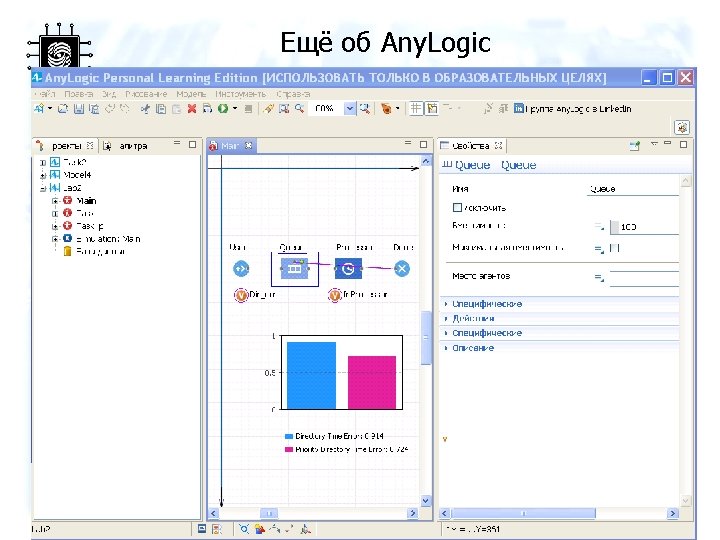Open the Инструменты menu
The height and width of the screenshot is (540, 720).
(241, 94)
